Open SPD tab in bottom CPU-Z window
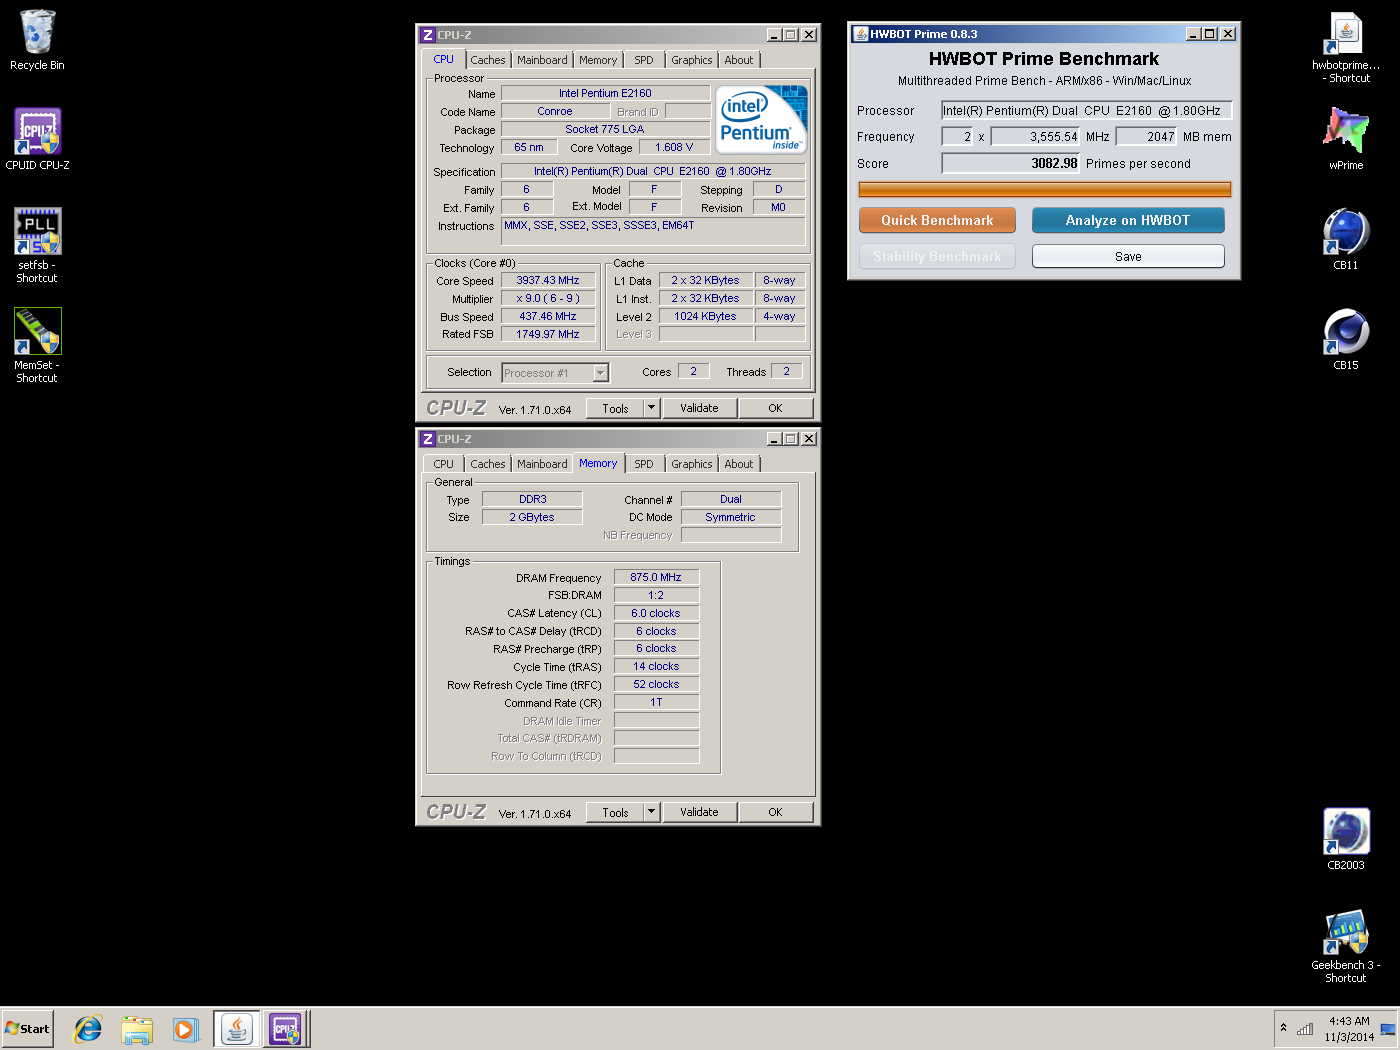 click(644, 464)
